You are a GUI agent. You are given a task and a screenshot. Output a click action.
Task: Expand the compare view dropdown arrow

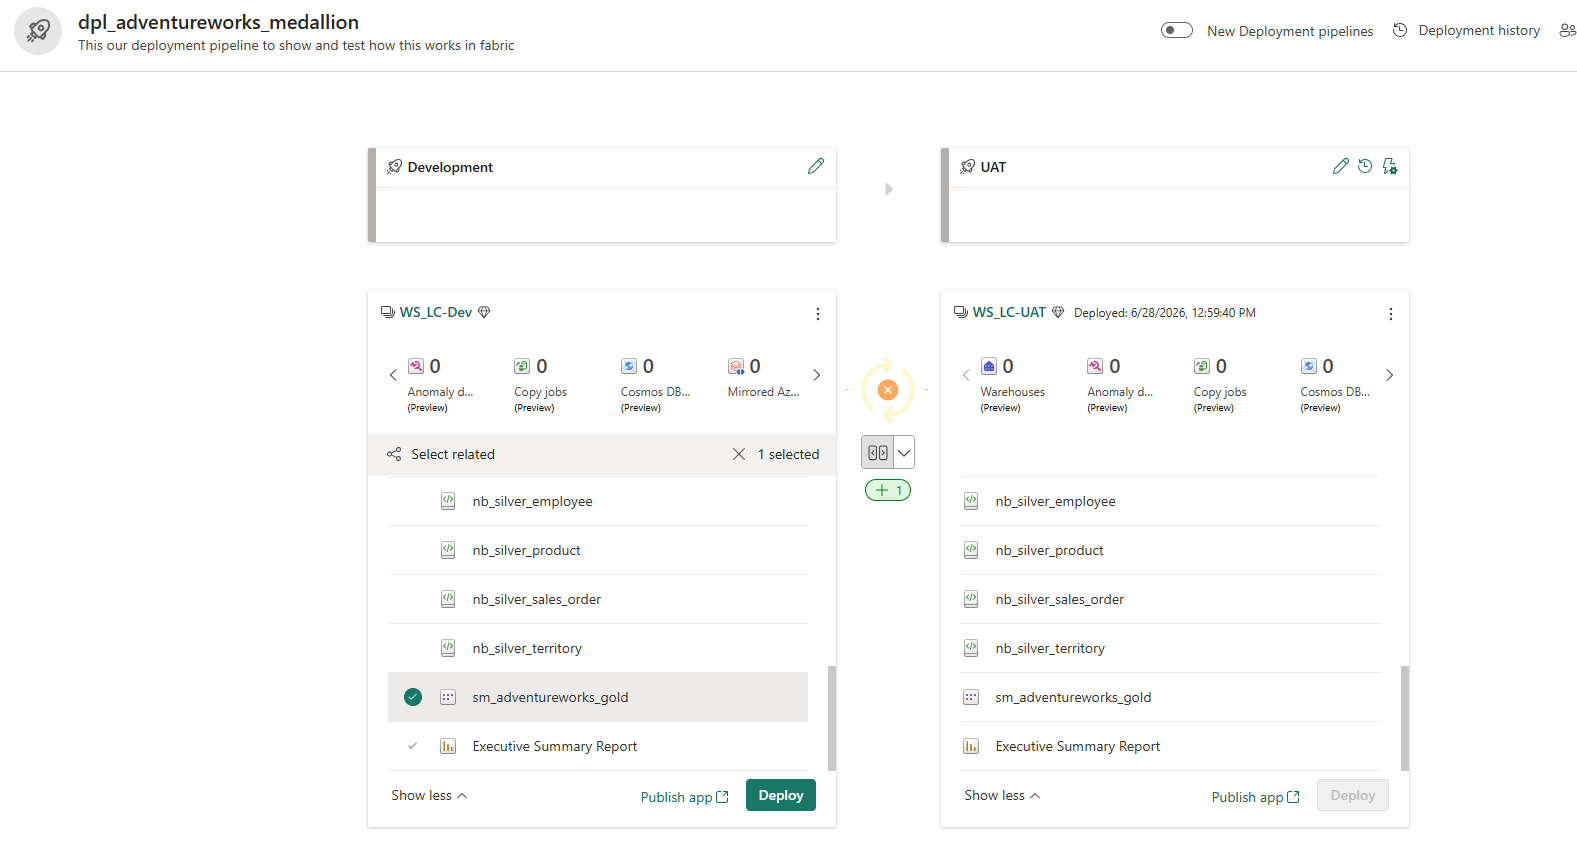click(x=904, y=452)
